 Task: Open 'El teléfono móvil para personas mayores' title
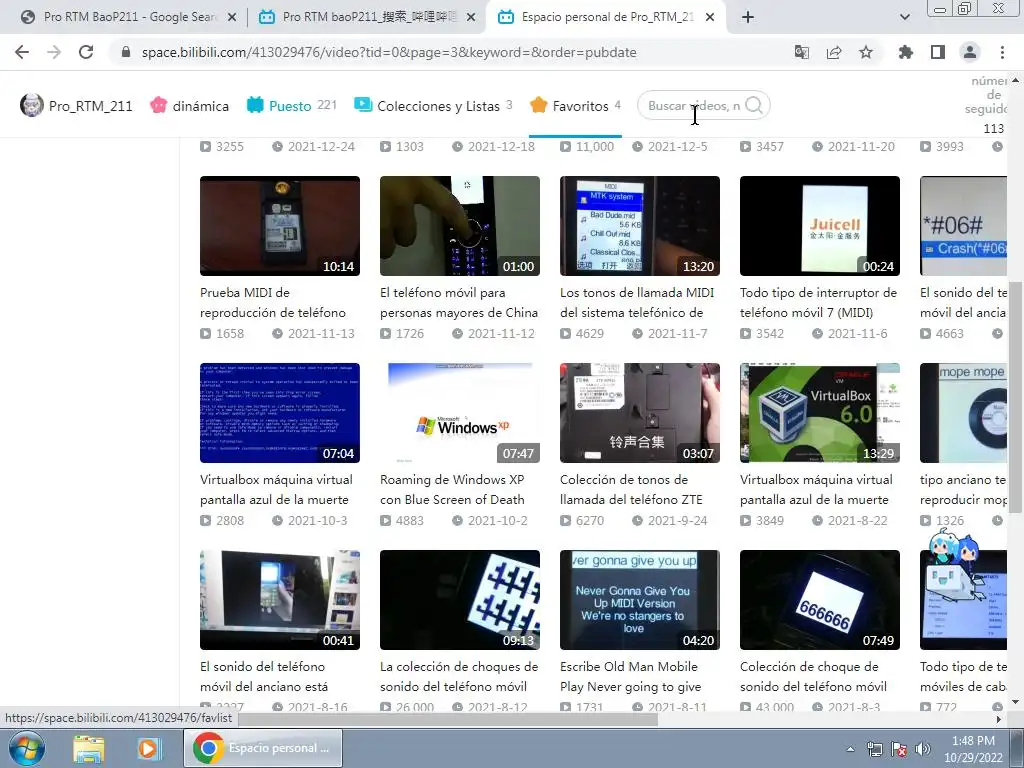459,302
